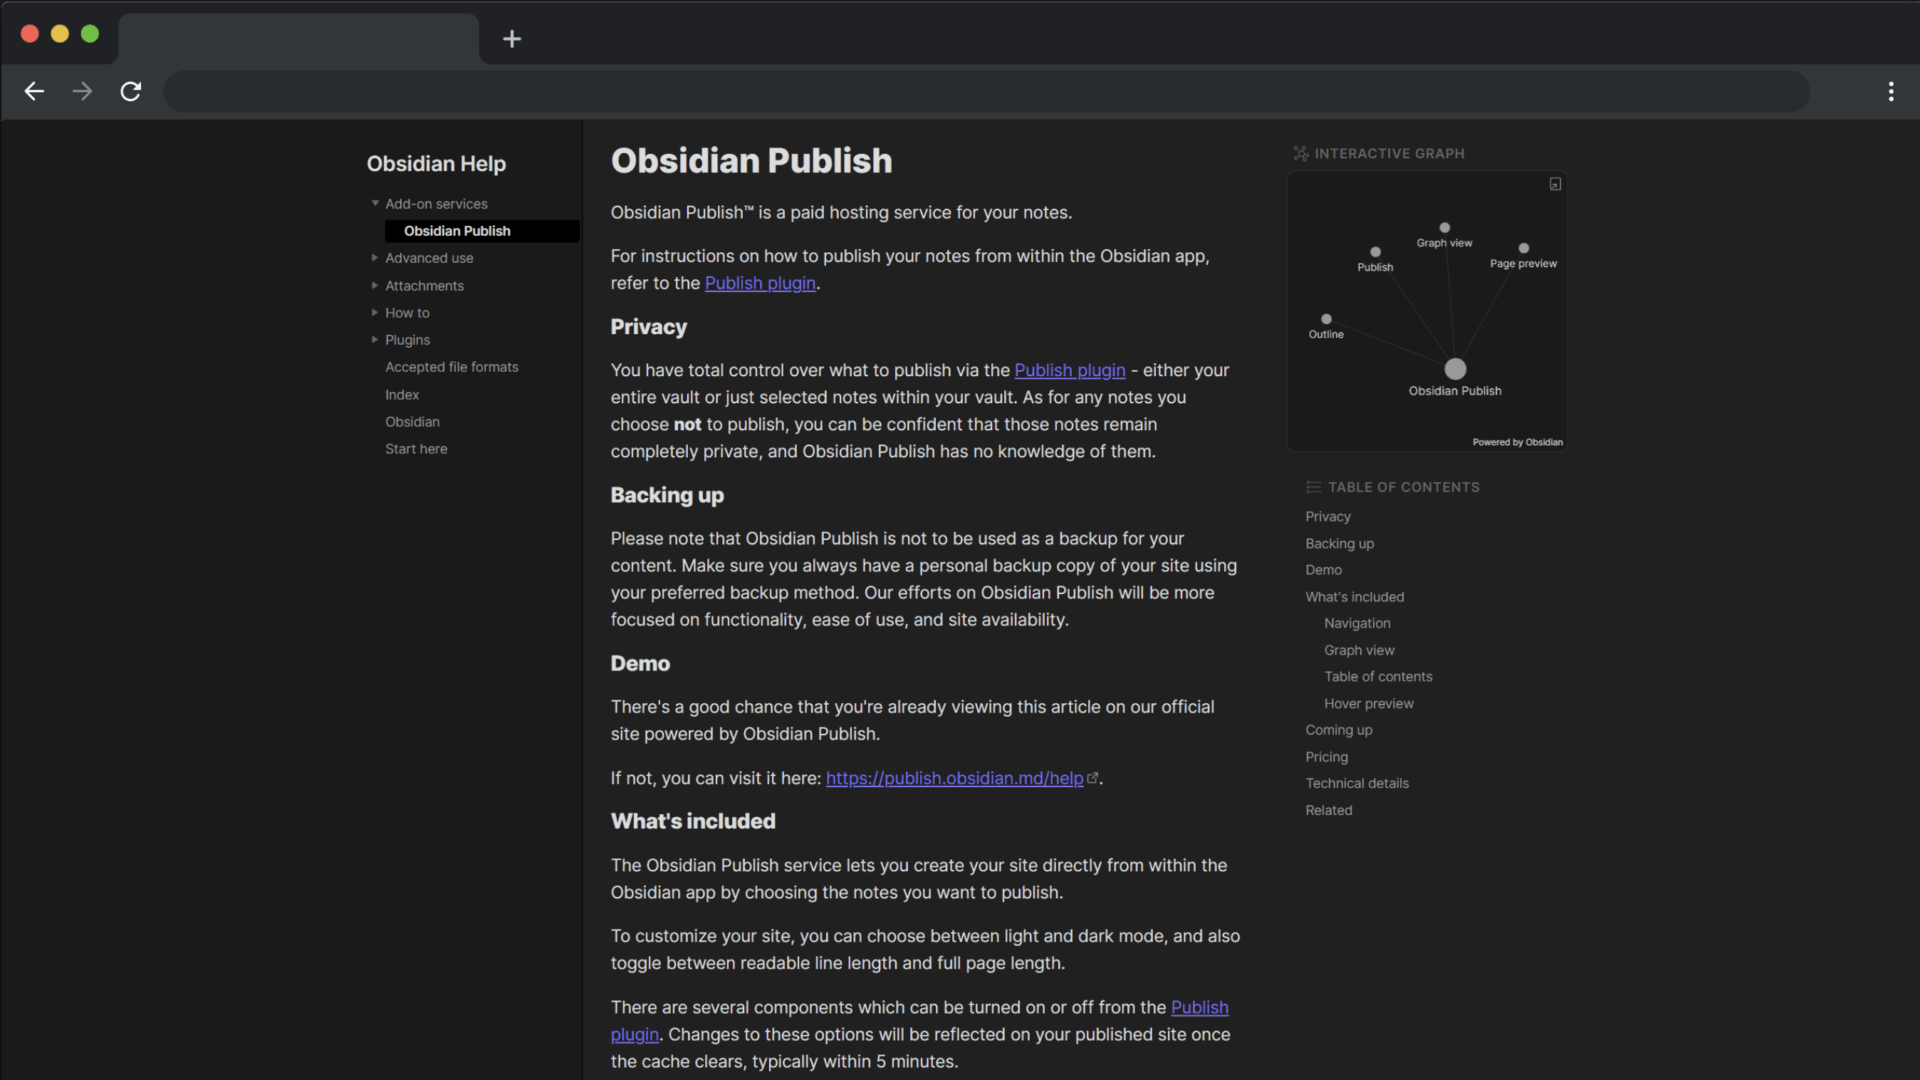Open Accepted file formats page
The height and width of the screenshot is (1080, 1920).
(451, 367)
